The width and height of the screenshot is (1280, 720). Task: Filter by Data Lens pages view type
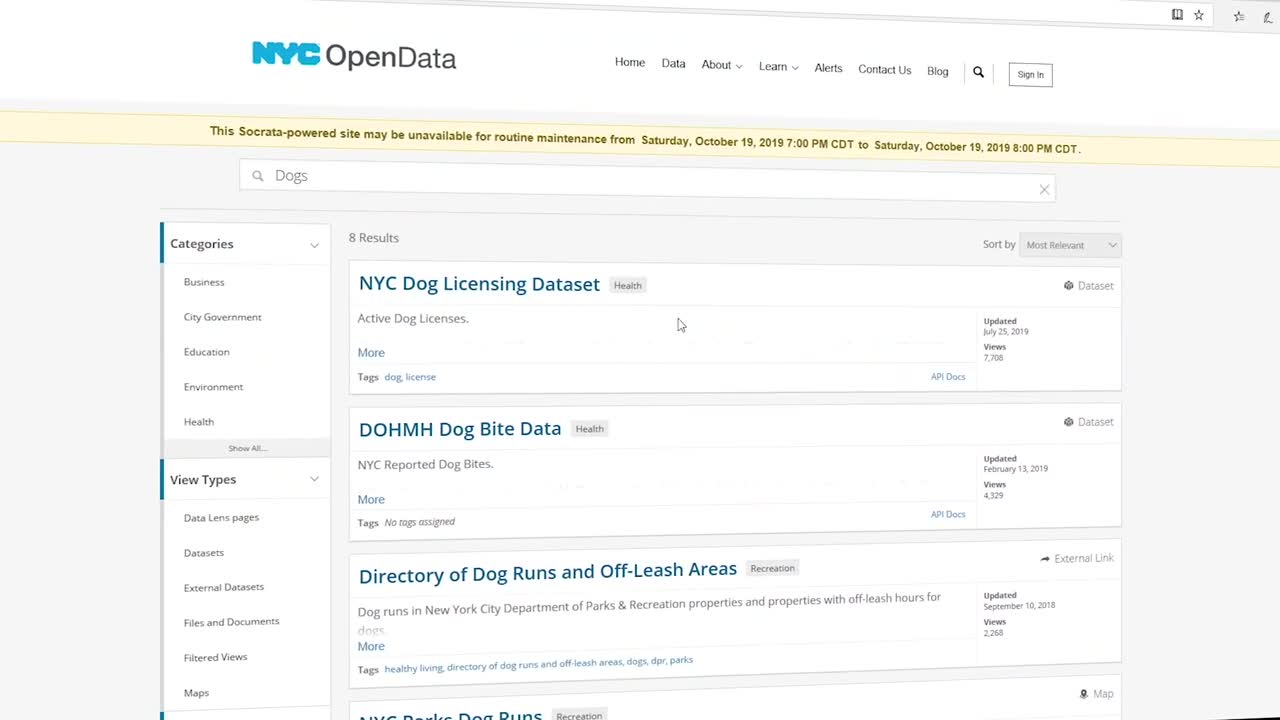pyautogui.click(x=221, y=518)
